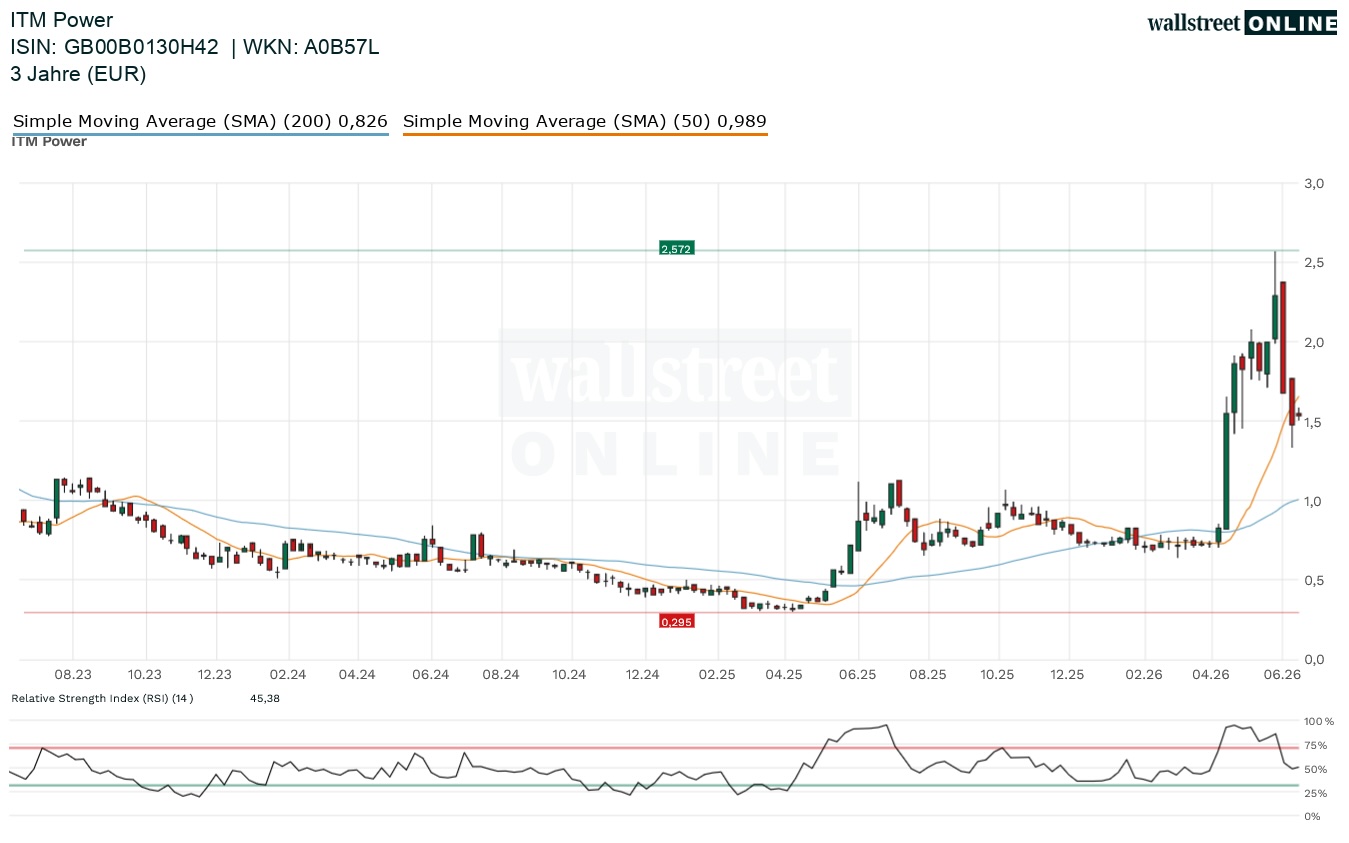Viewport: 1349px width, 843px height.
Task: Click the 2,5 price axis label
Action: [1314, 262]
